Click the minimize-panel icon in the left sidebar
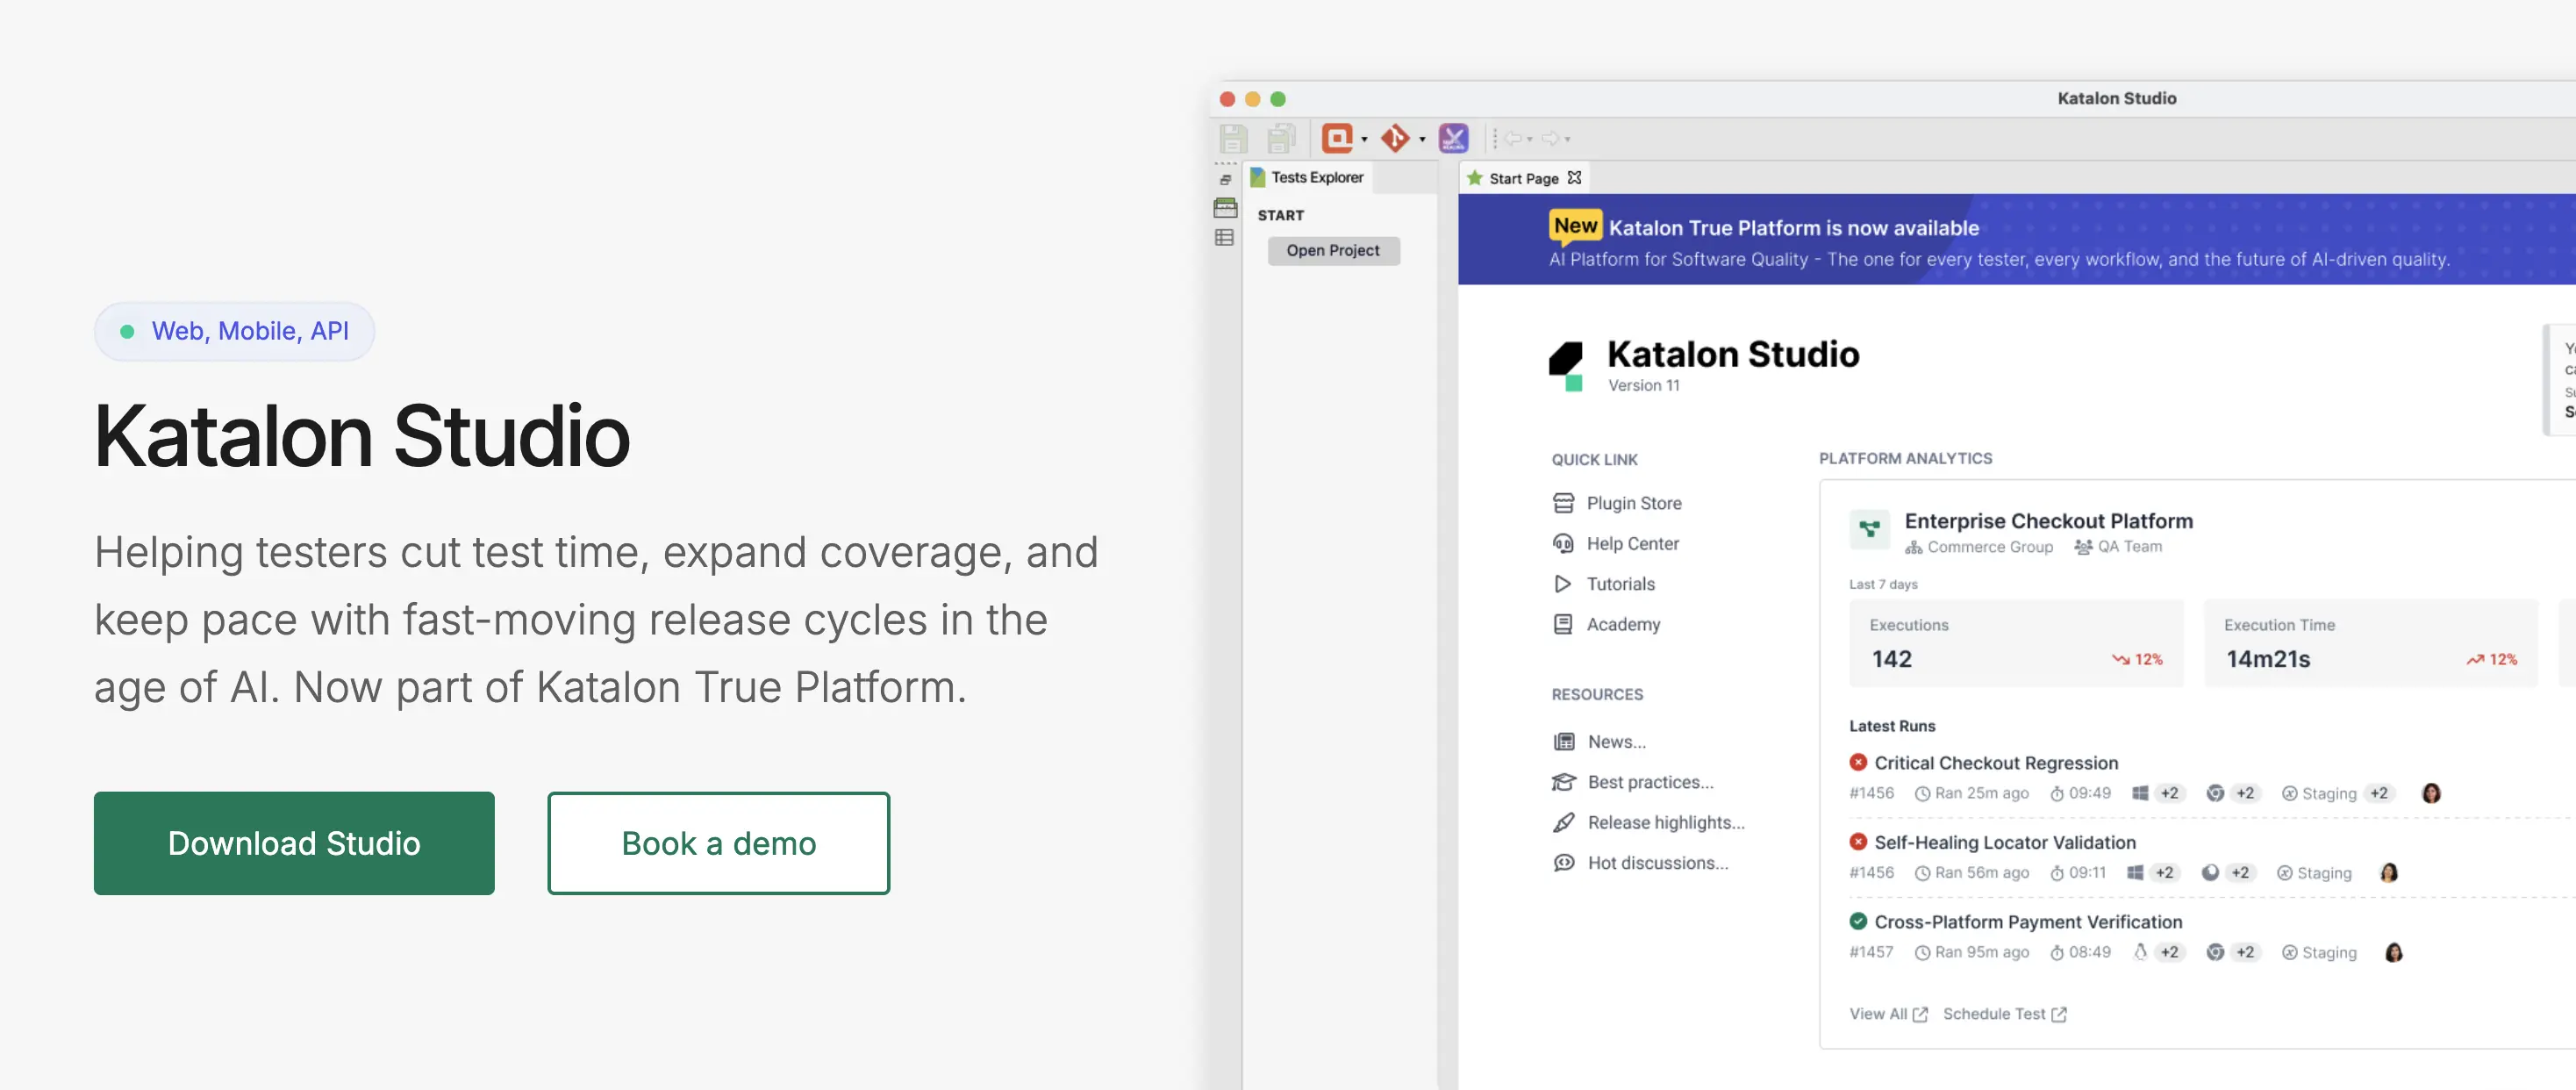The image size is (2576, 1090). pyautogui.click(x=1225, y=180)
